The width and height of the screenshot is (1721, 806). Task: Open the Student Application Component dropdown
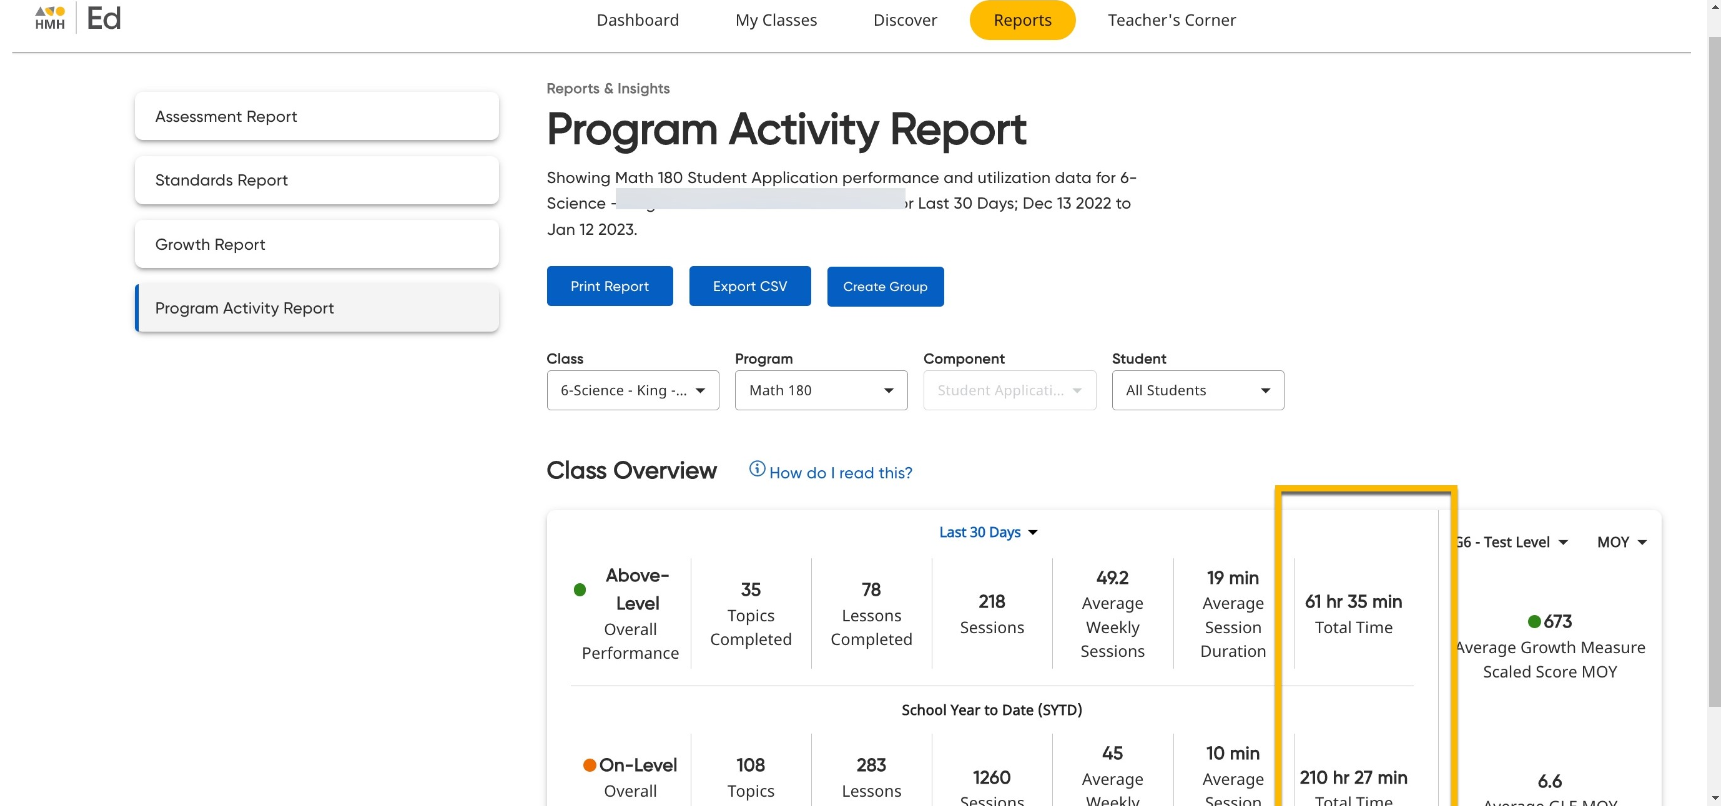pos(1009,390)
